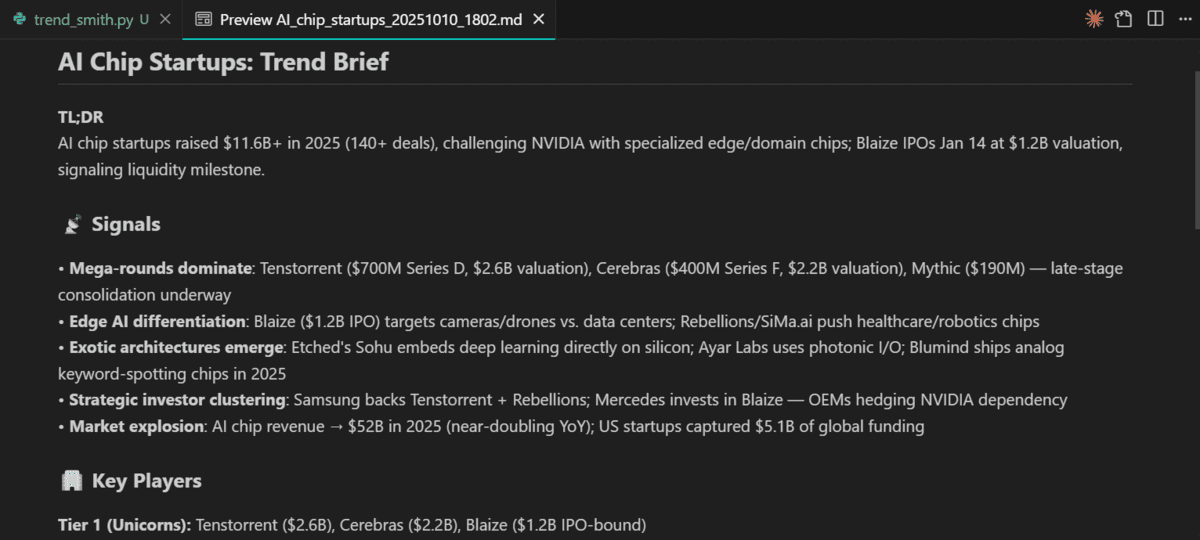Close the Preview AI_chip_startups tab
1200x540 pixels.
[x=539, y=20]
